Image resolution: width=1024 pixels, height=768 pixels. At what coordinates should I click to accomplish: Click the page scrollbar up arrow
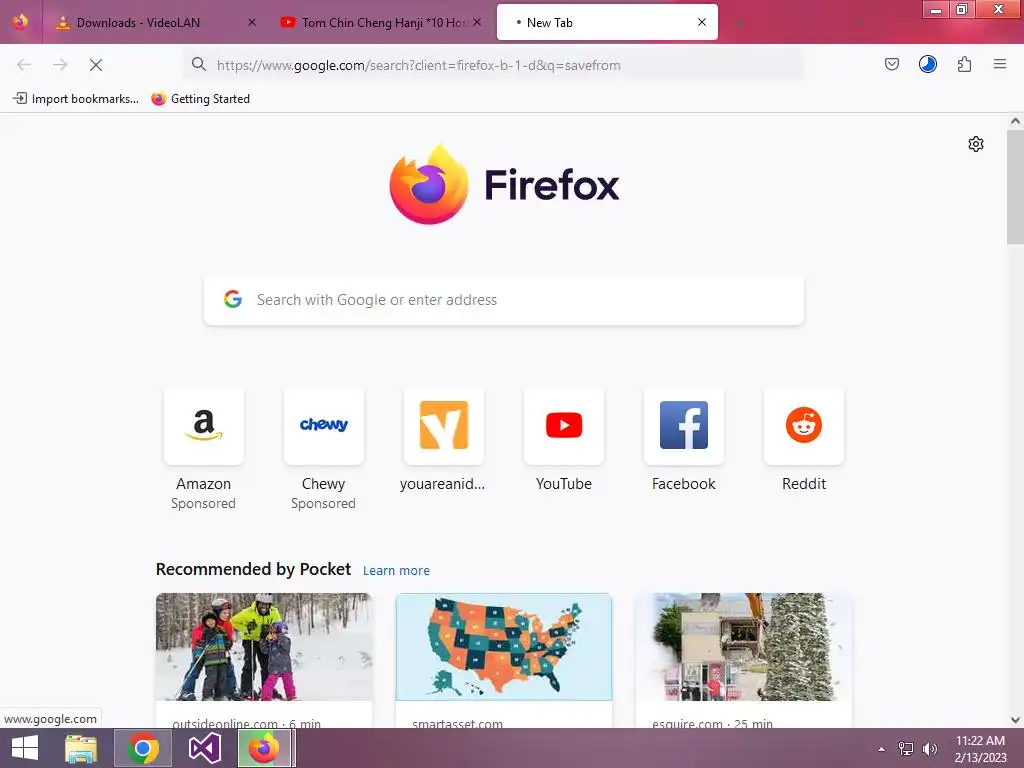[x=1015, y=121]
